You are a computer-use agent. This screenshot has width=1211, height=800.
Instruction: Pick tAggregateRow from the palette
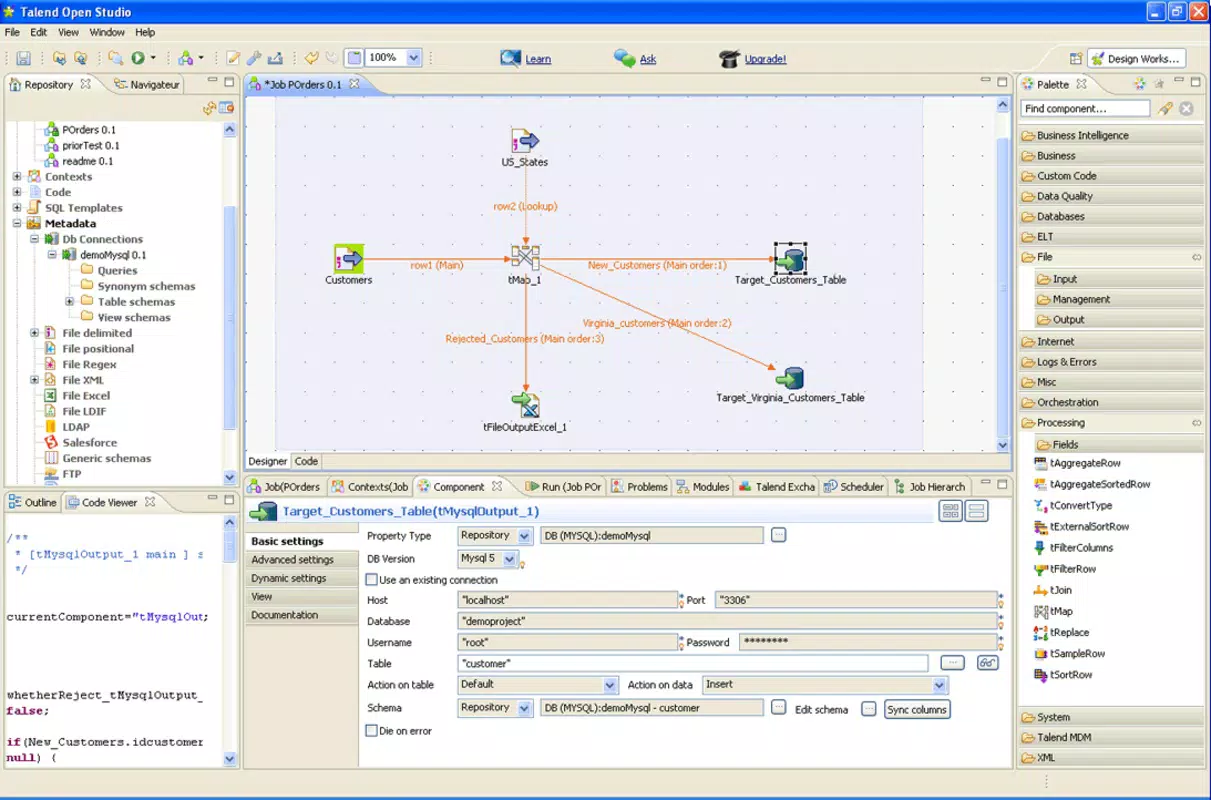tap(1077, 463)
